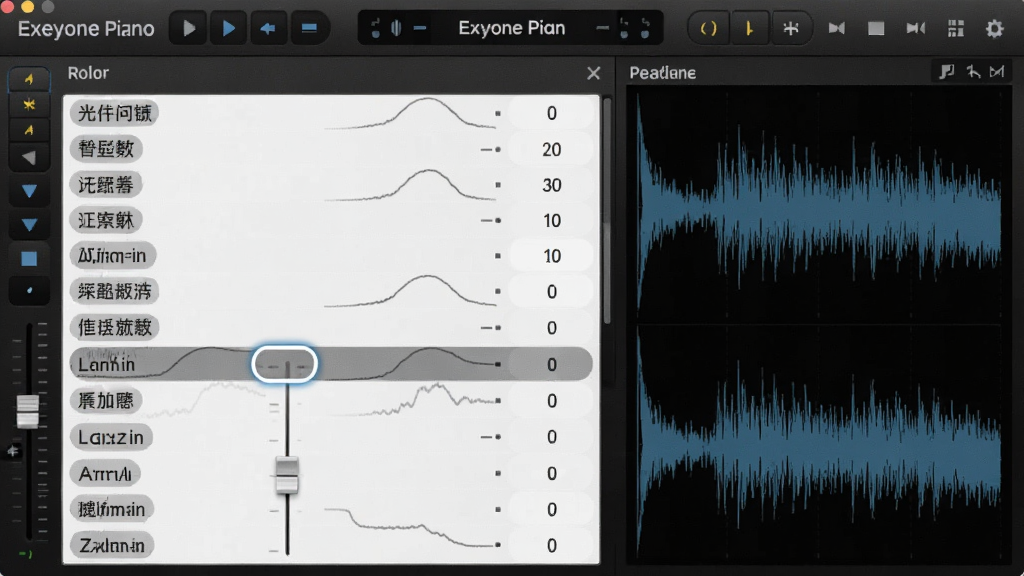The height and width of the screenshot is (576, 1024).
Task: Toggle the yellow parentheses loop button
Action: pyautogui.click(x=709, y=28)
